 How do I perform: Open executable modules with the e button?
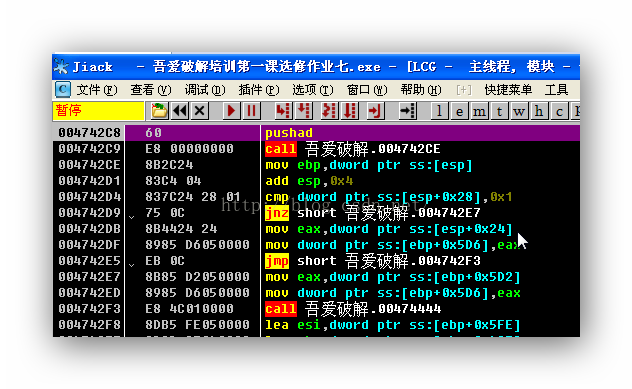point(459,111)
